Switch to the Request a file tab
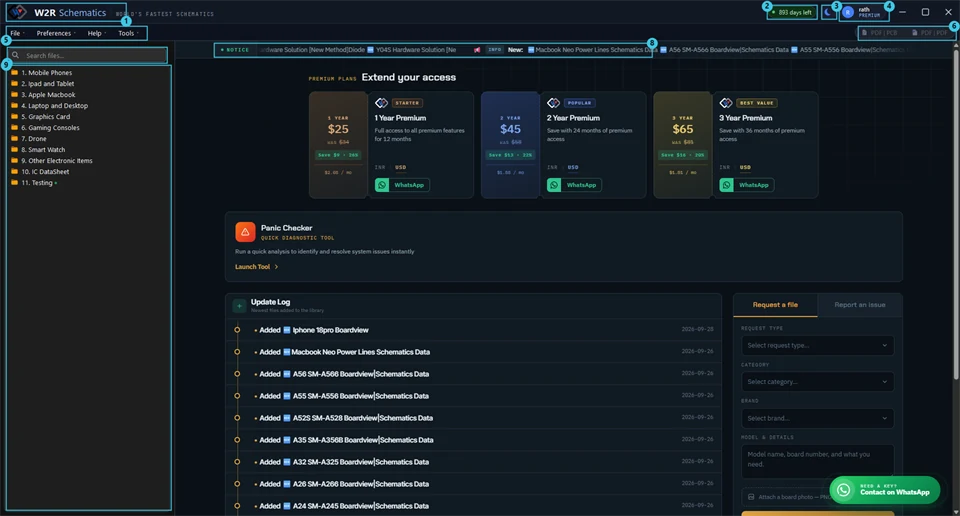This screenshot has height=516, width=960. click(775, 305)
